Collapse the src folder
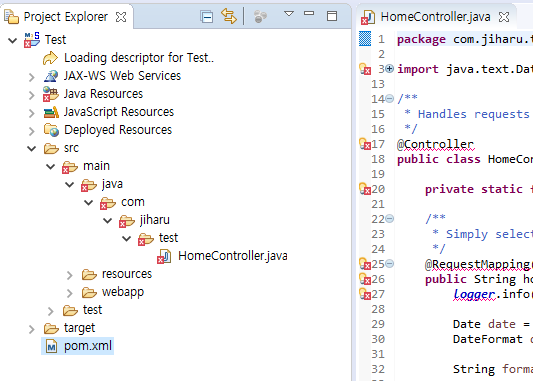 32,149
